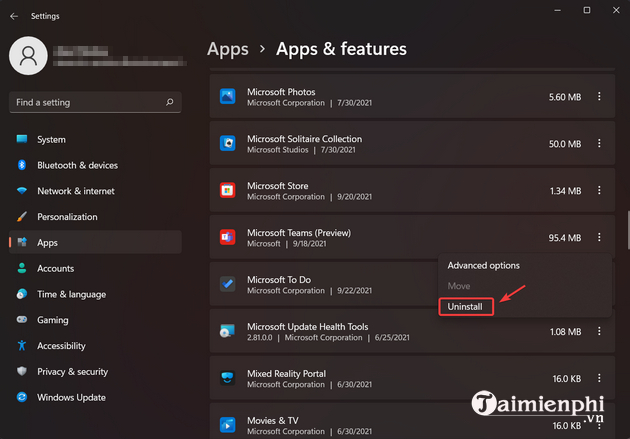Click the 50.0 MB size value
Viewport: 630px width, 439px height.
pyautogui.click(x=565, y=144)
